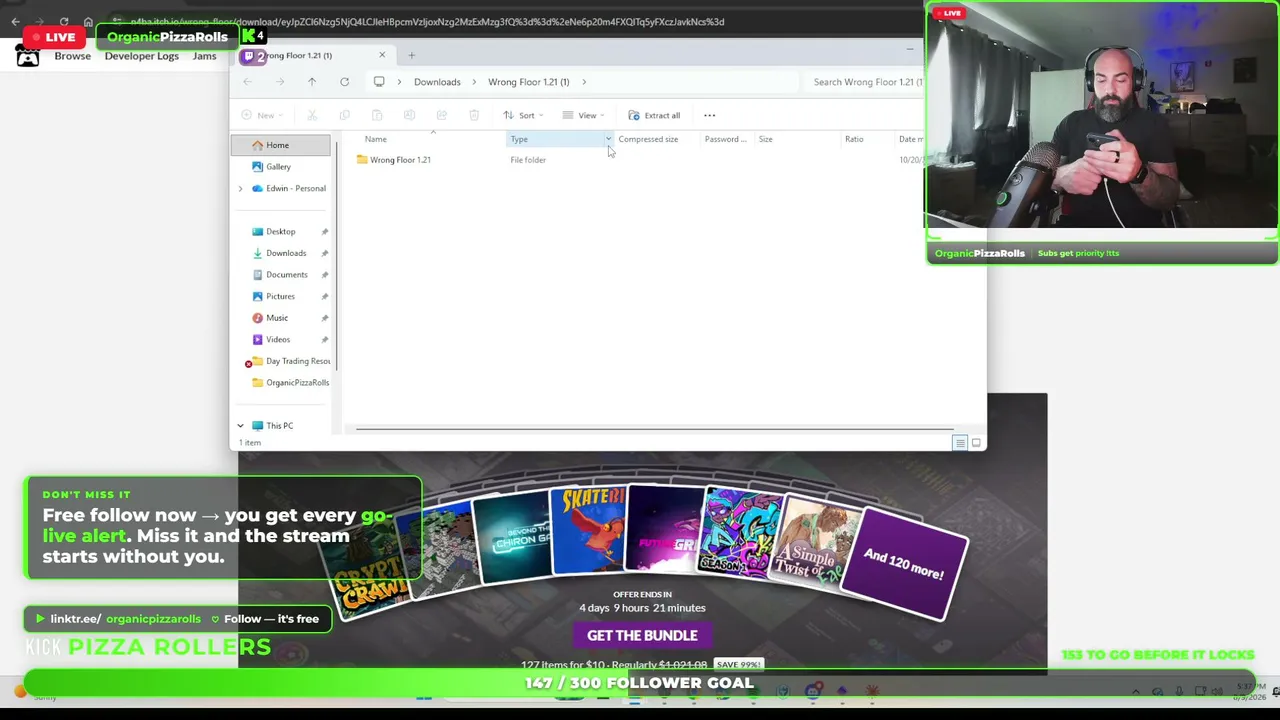This screenshot has height=720, width=1280.
Task: Open Jams in itch.io navigation
Action: pyautogui.click(x=204, y=56)
